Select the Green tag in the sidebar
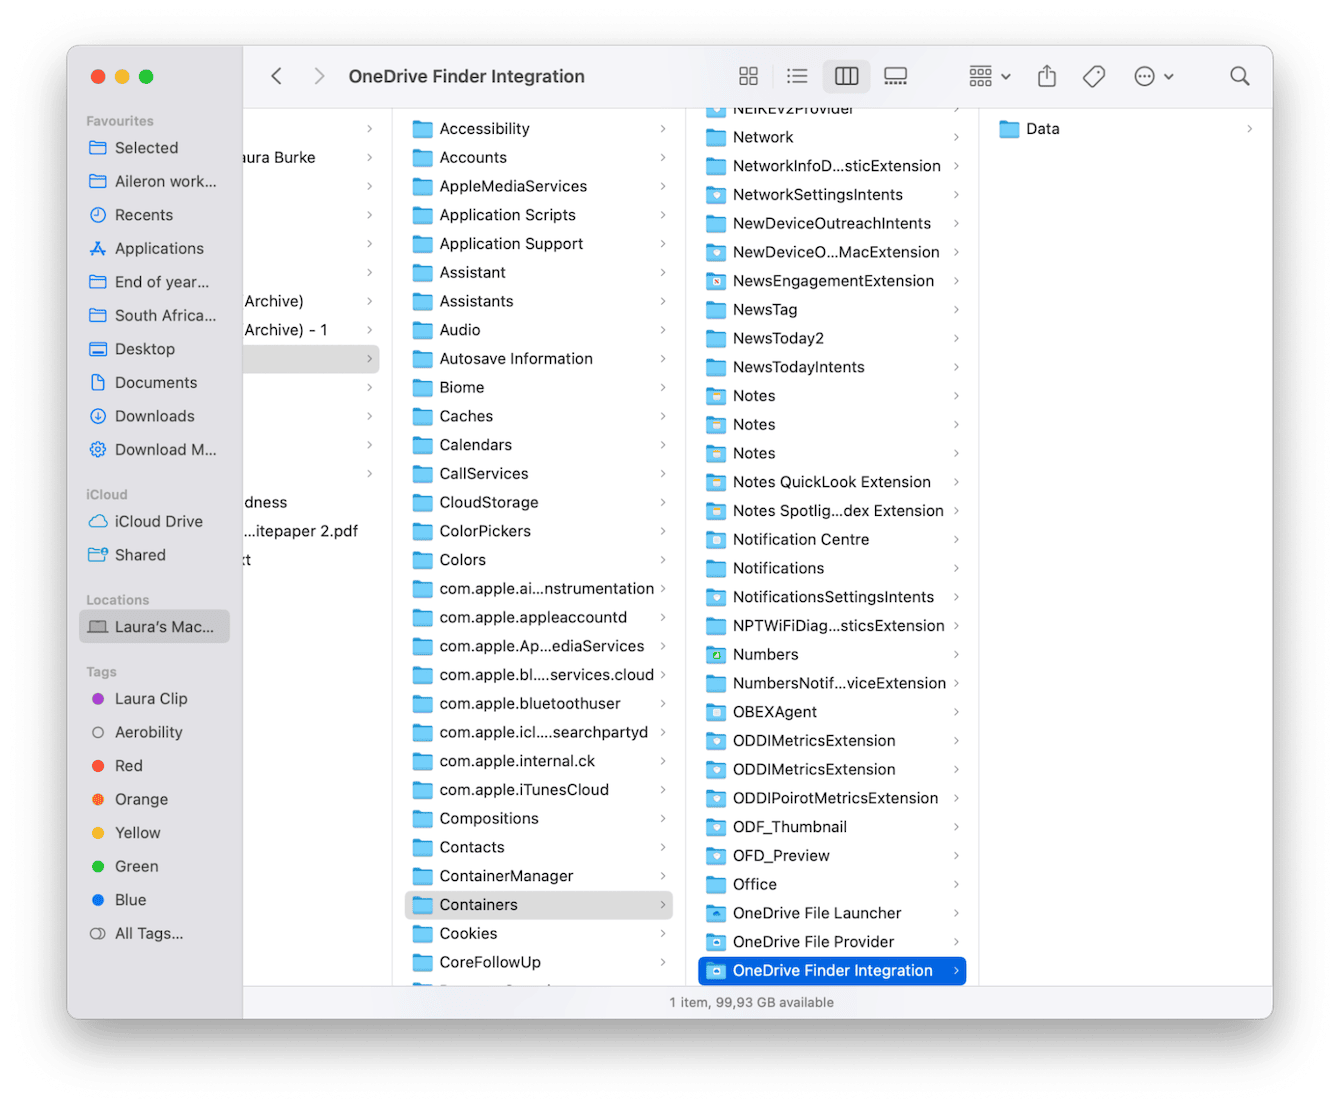Viewport: 1340px width, 1108px height. pyautogui.click(x=136, y=866)
